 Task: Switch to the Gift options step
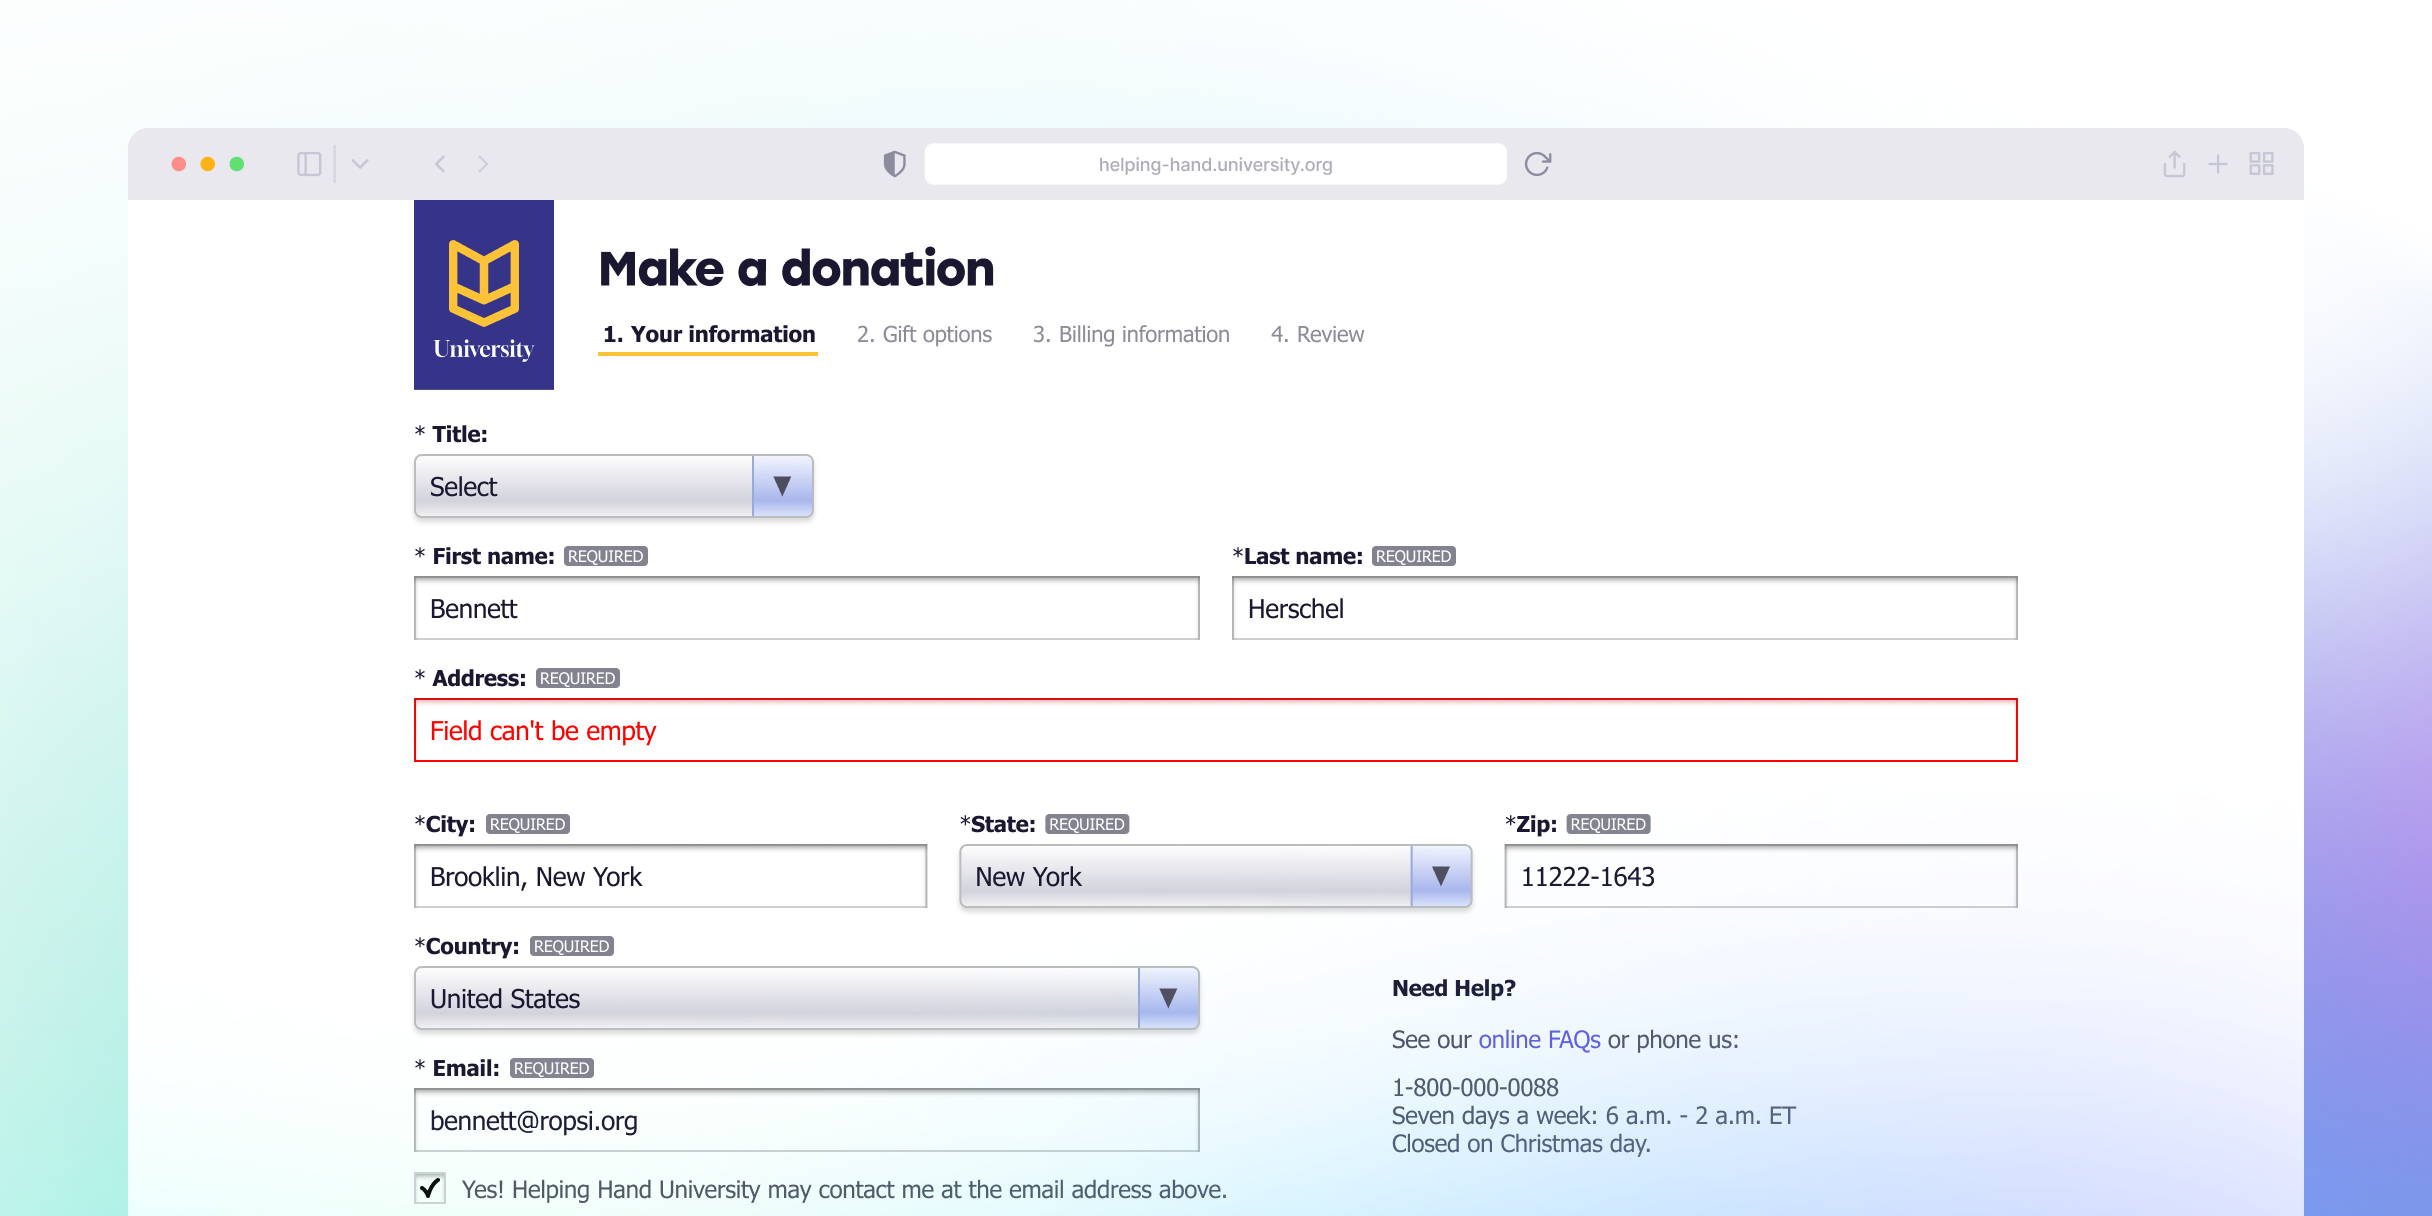924,334
